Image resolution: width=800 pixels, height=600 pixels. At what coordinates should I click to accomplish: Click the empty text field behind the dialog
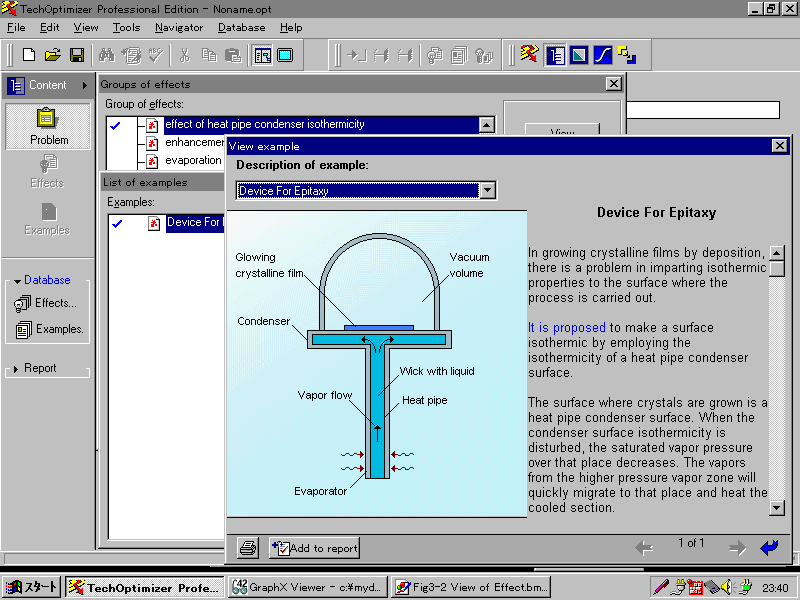point(703,110)
